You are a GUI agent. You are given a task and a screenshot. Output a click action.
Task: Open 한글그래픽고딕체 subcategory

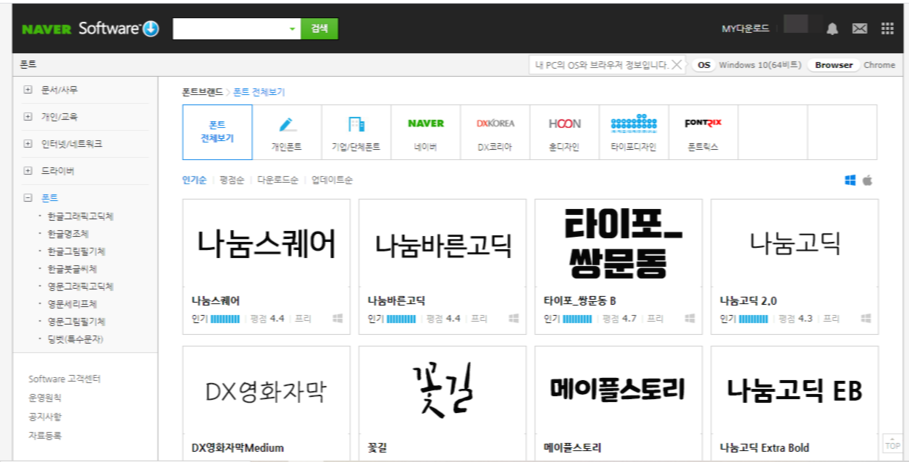[80, 216]
